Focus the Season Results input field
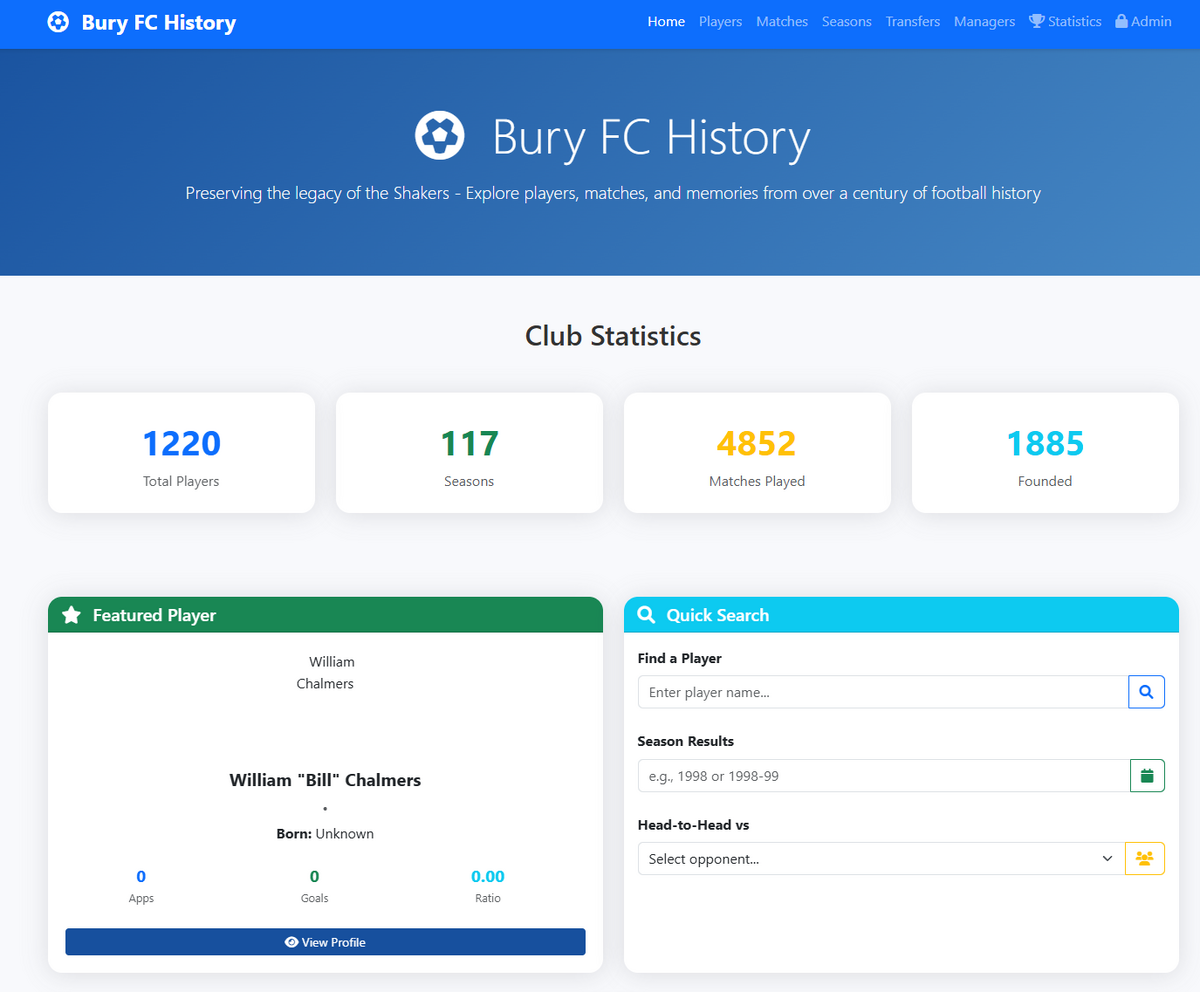1200x992 pixels. point(884,775)
